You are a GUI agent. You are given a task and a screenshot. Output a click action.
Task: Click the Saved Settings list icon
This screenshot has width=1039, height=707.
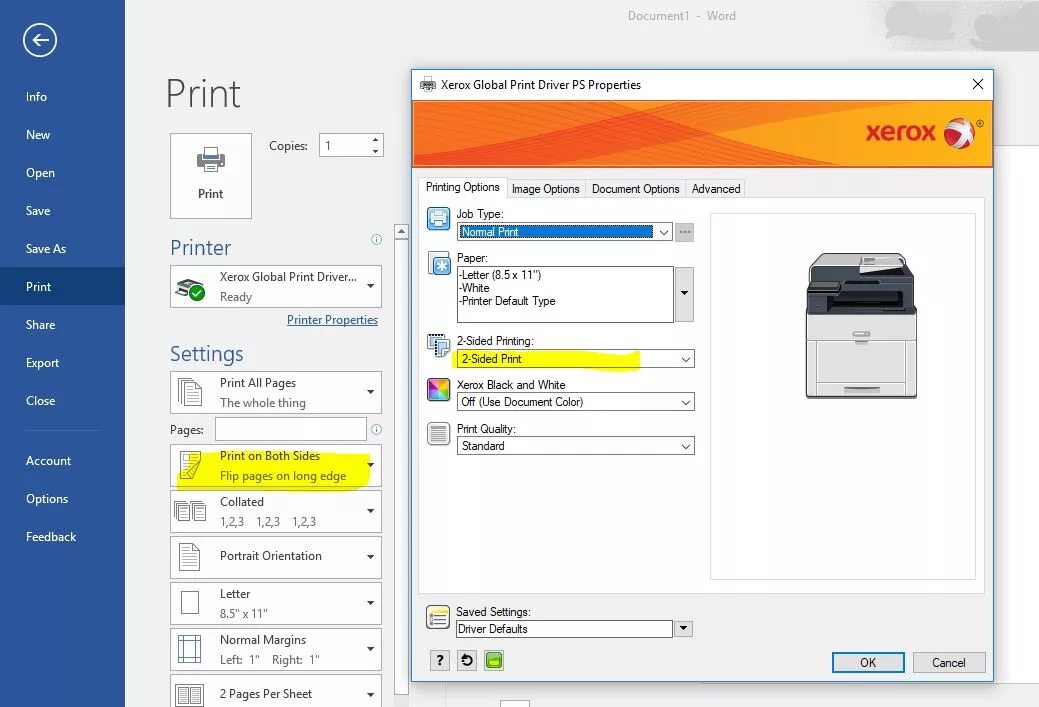click(x=438, y=618)
